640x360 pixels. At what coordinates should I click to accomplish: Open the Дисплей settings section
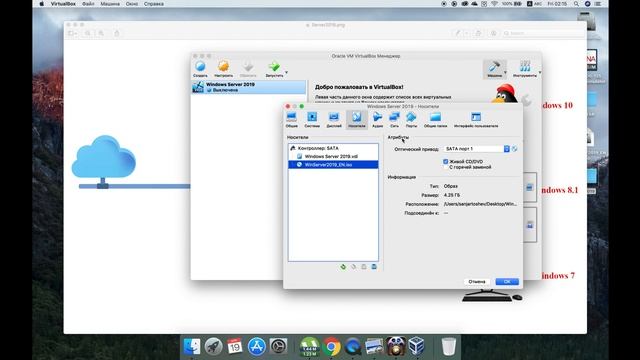[334, 120]
